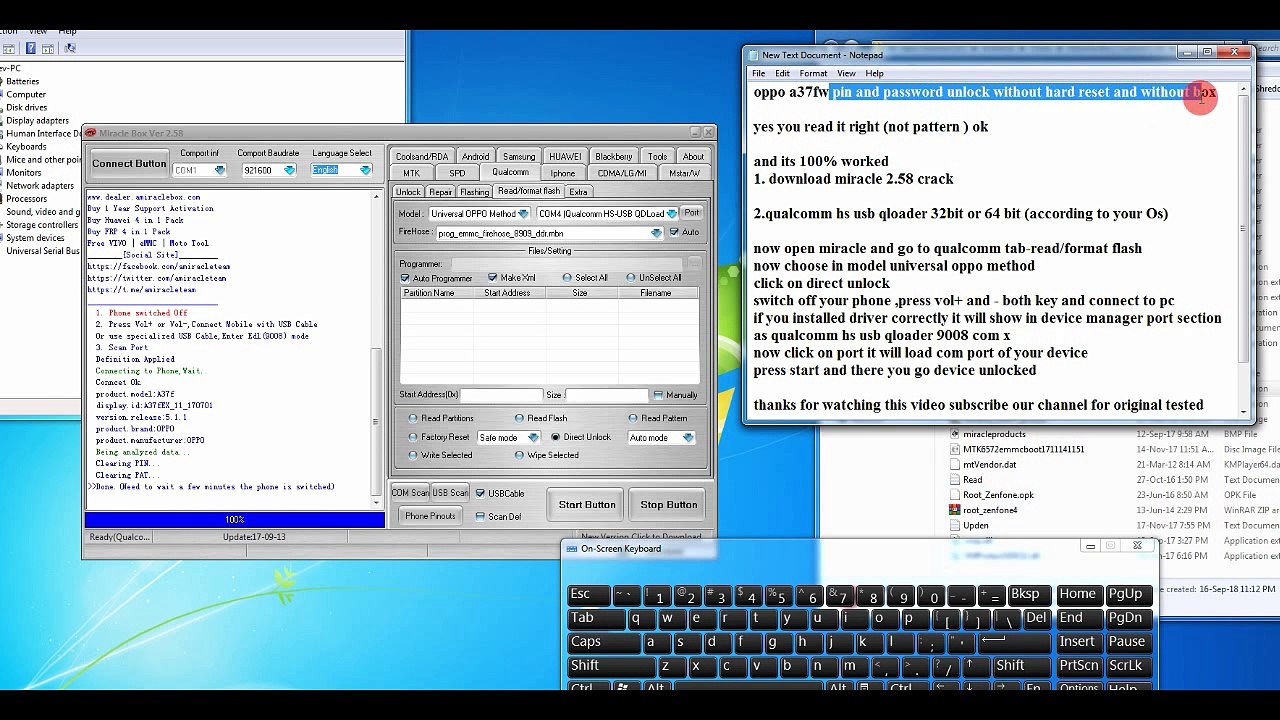Select the Direct Unlock radio button
The image size is (1280, 720).
tap(555, 437)
